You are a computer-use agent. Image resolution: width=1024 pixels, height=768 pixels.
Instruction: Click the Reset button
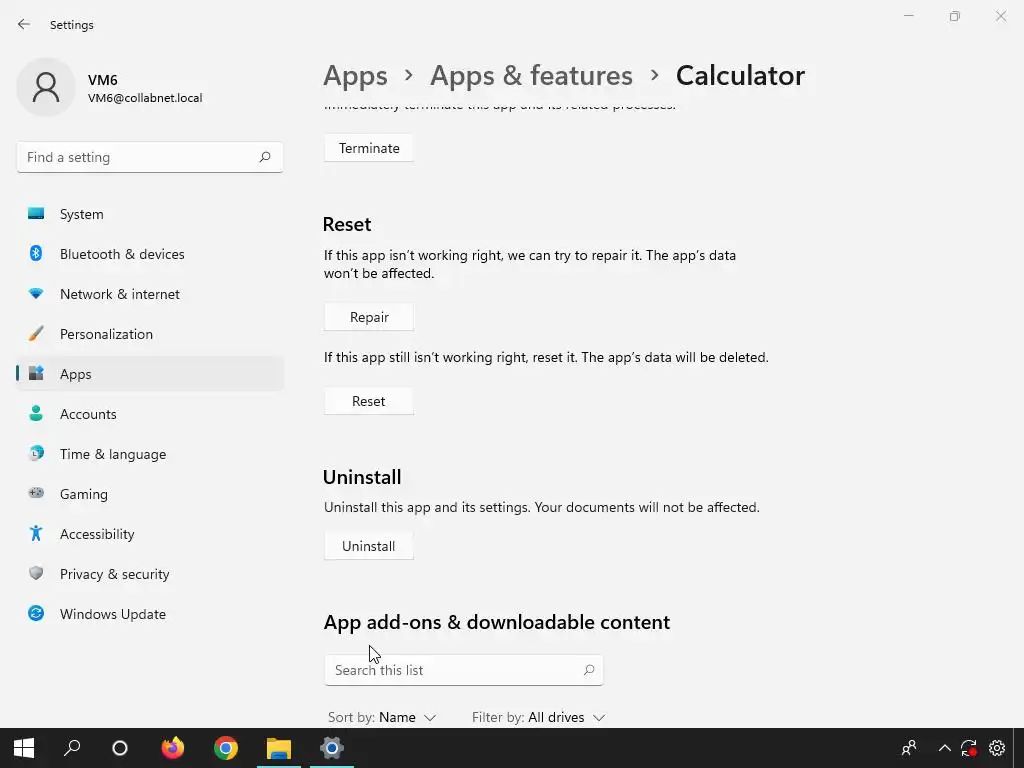click(369, 401)
